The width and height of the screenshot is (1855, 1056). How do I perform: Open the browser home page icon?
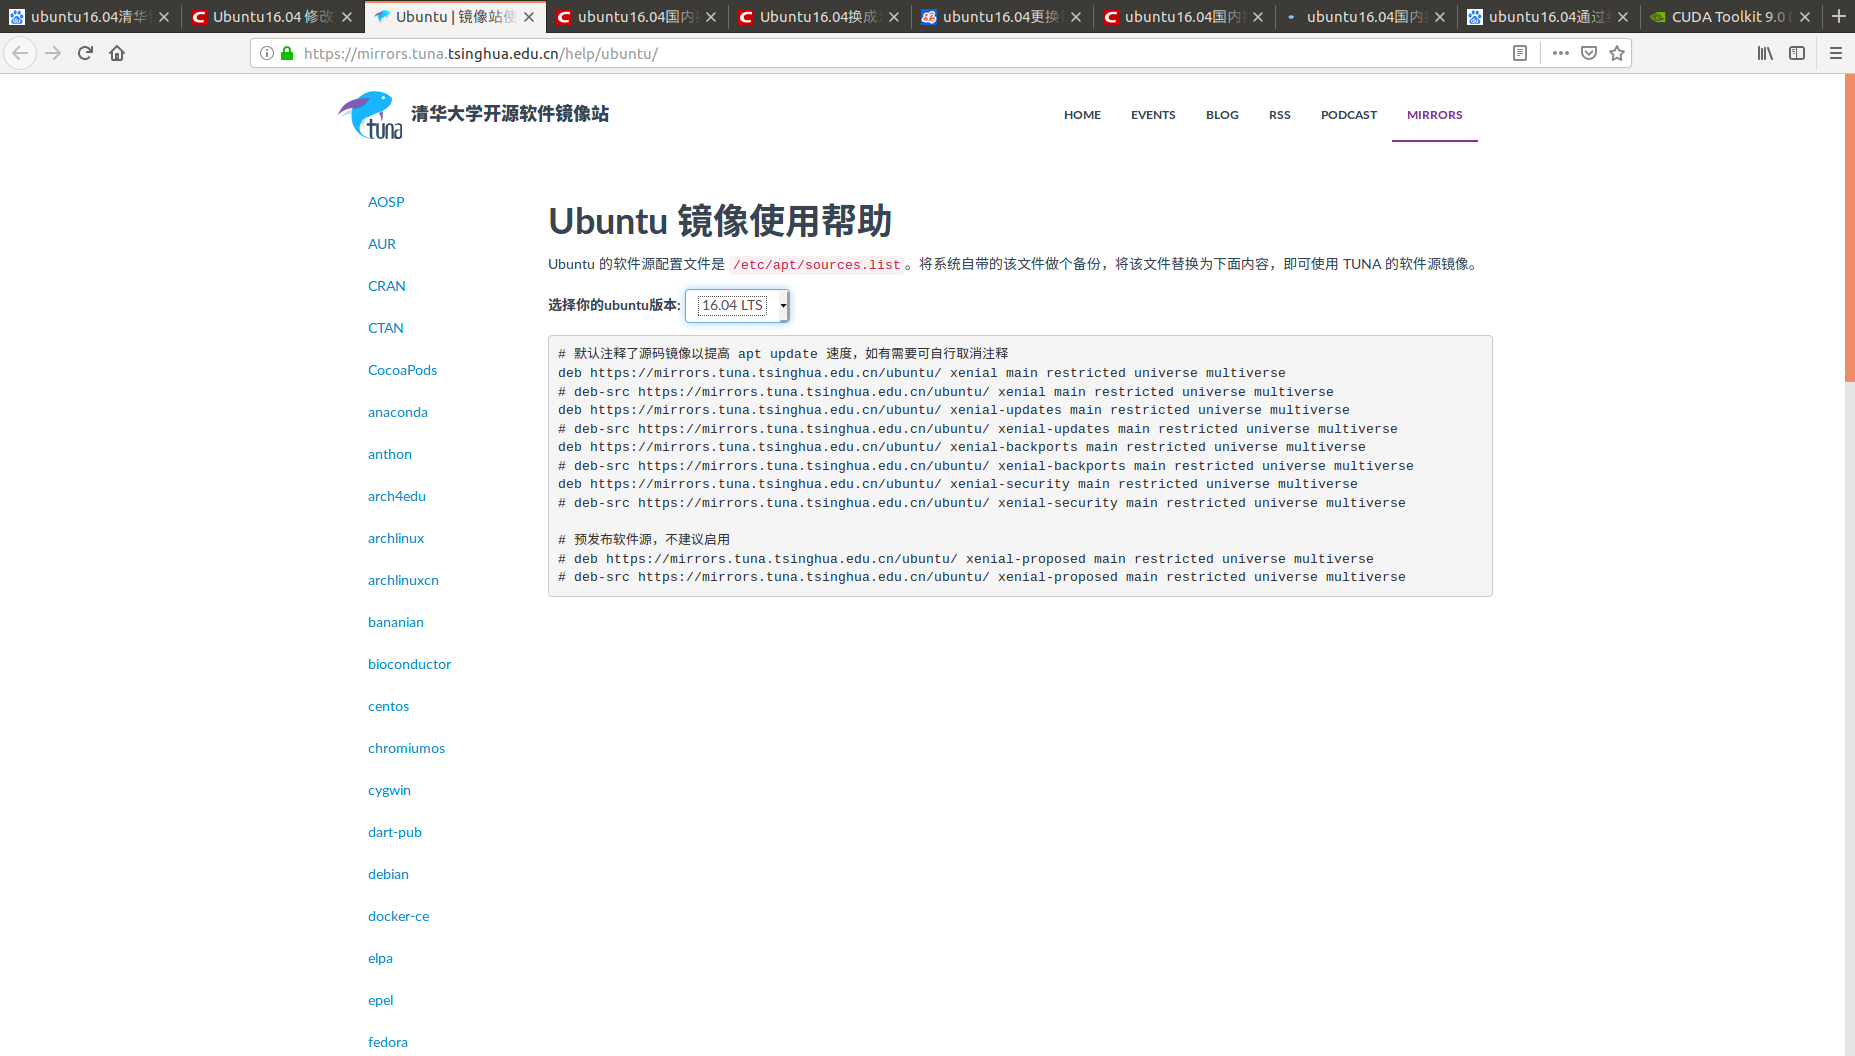(x=117, y=53)
